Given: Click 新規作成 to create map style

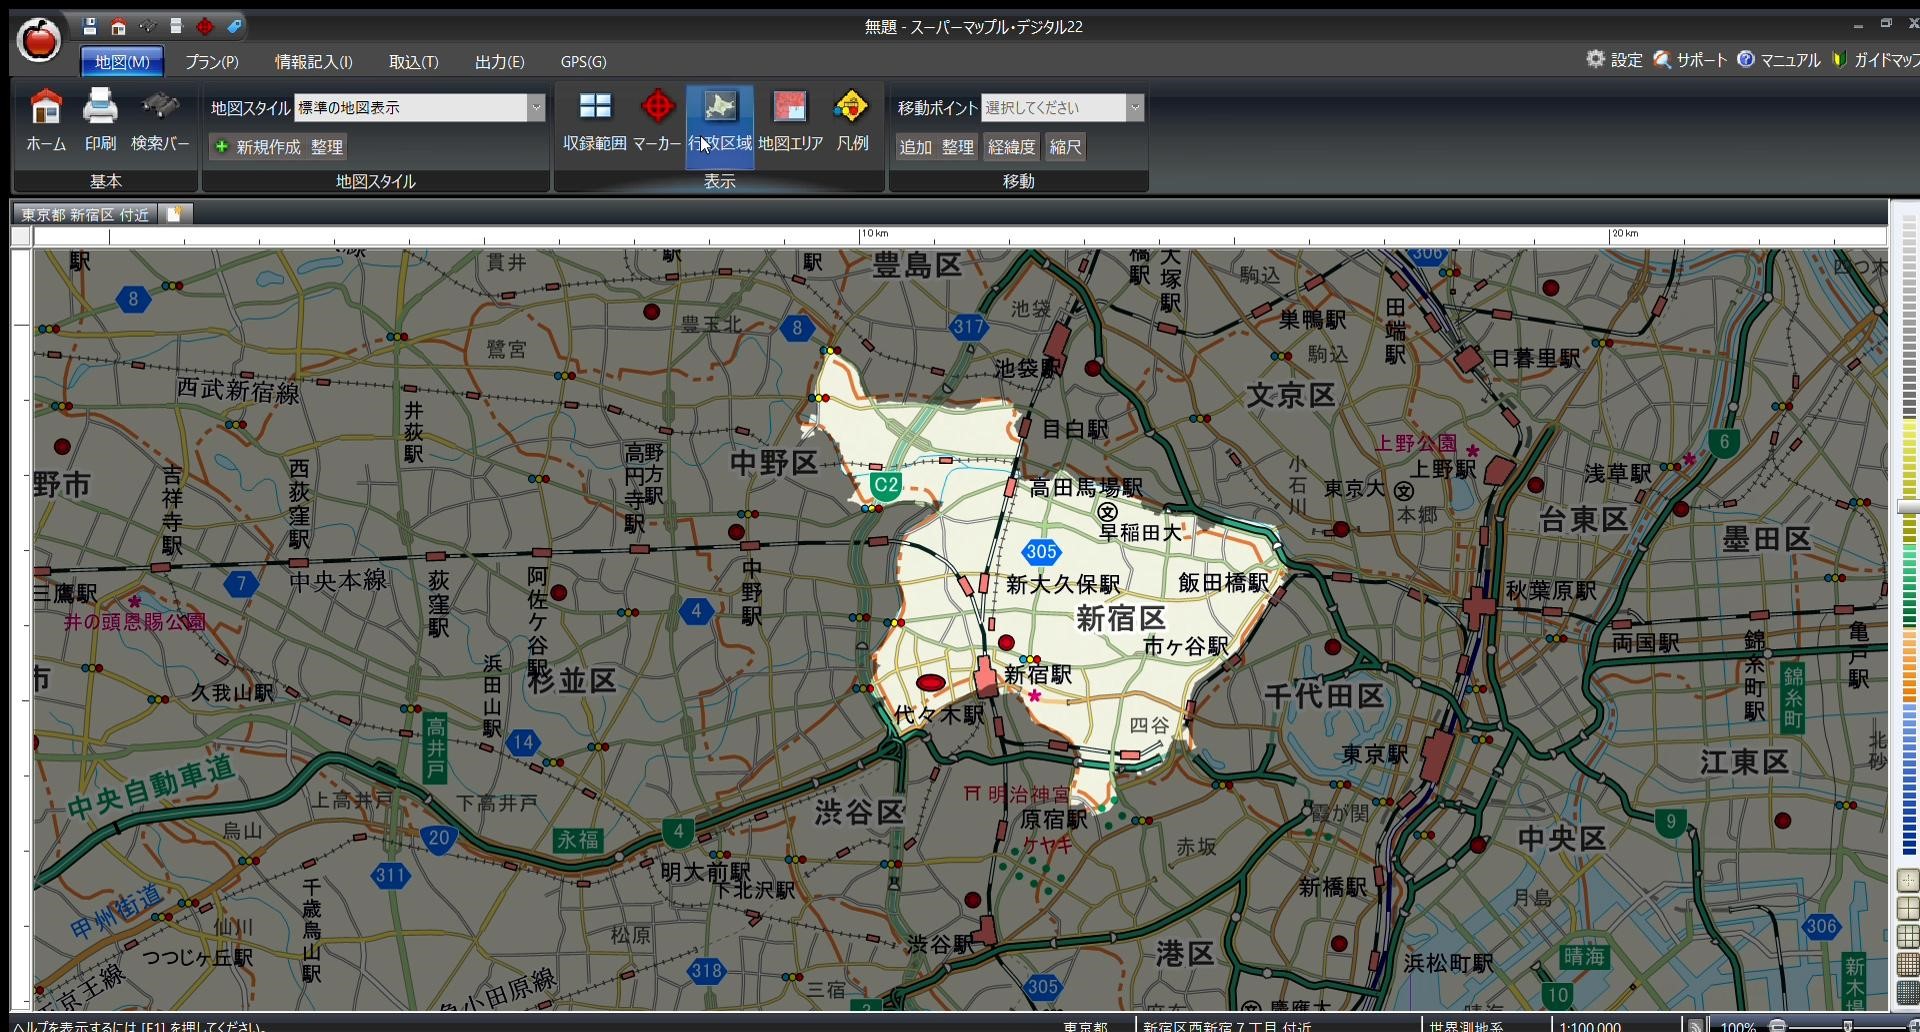Looking at the screenshot, I should (x=257, y=147).
